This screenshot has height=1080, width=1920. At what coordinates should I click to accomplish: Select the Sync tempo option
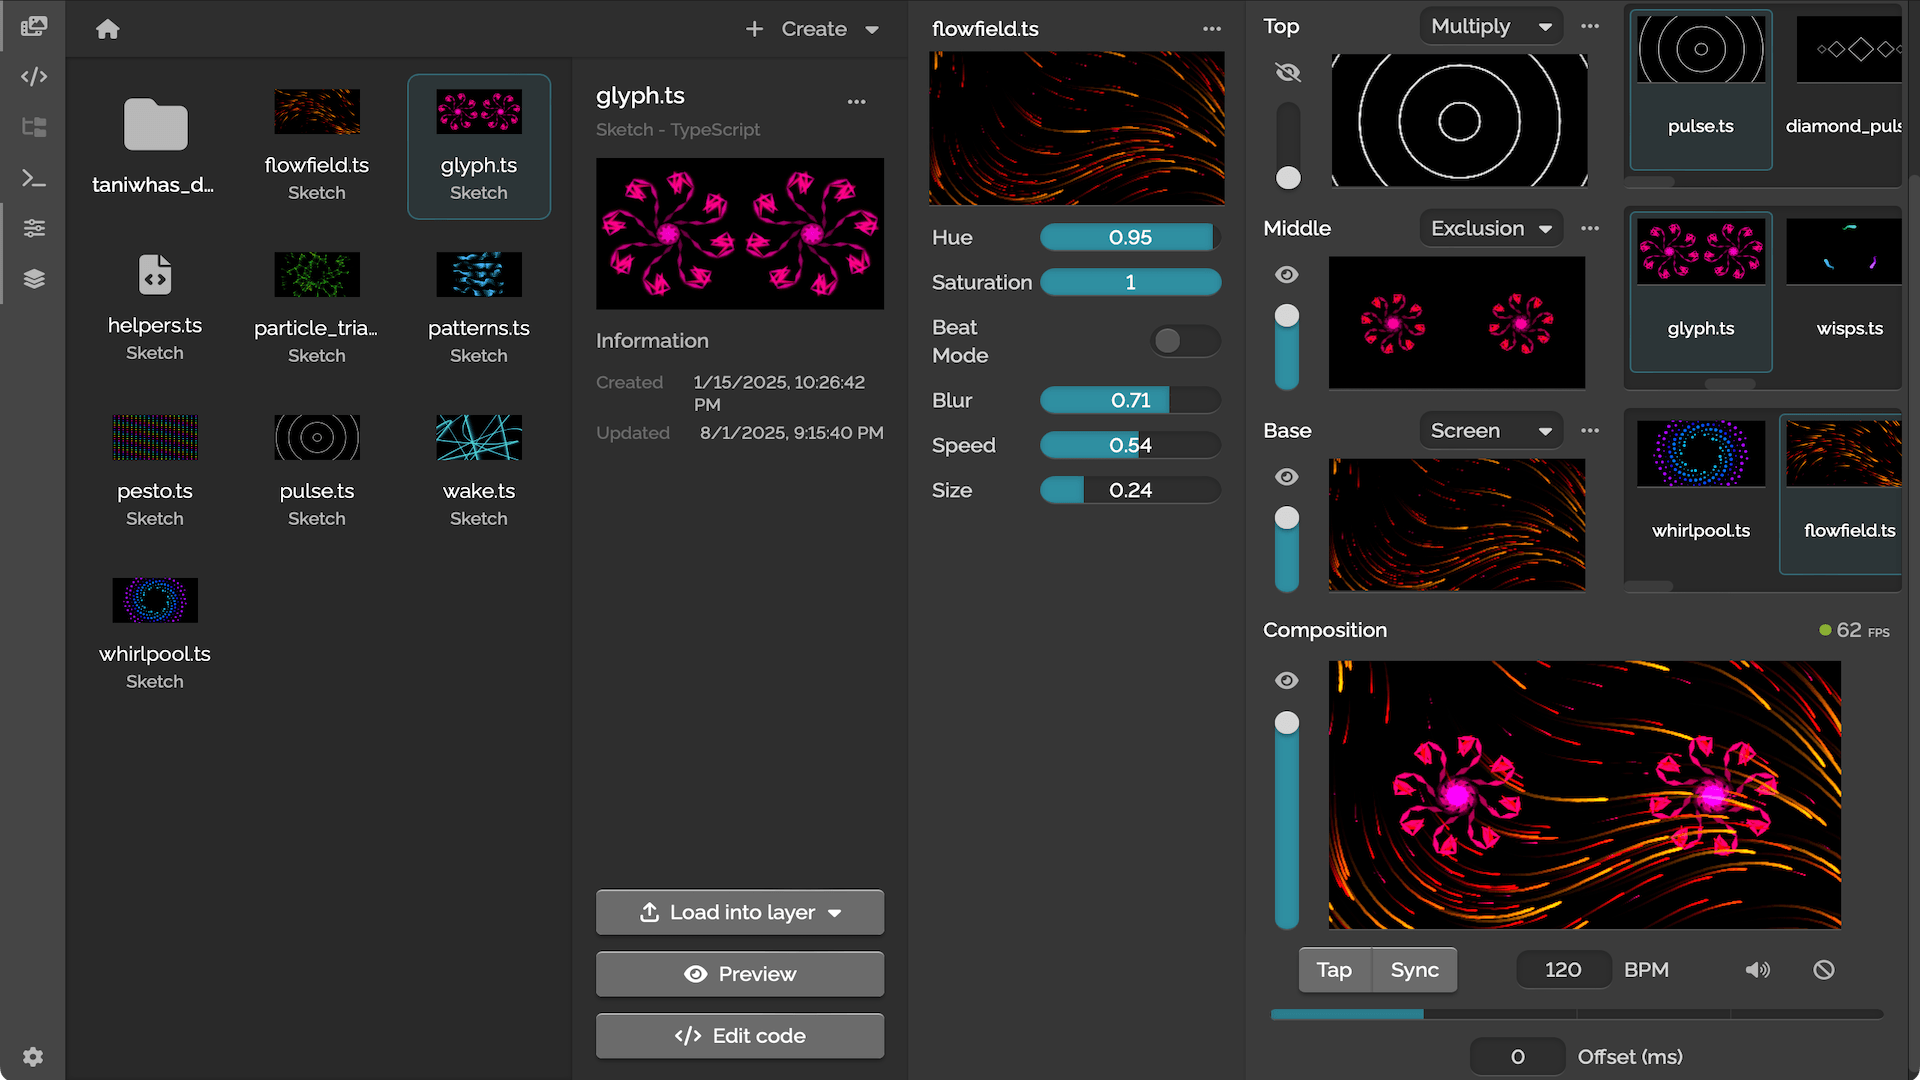point(1414,970)
